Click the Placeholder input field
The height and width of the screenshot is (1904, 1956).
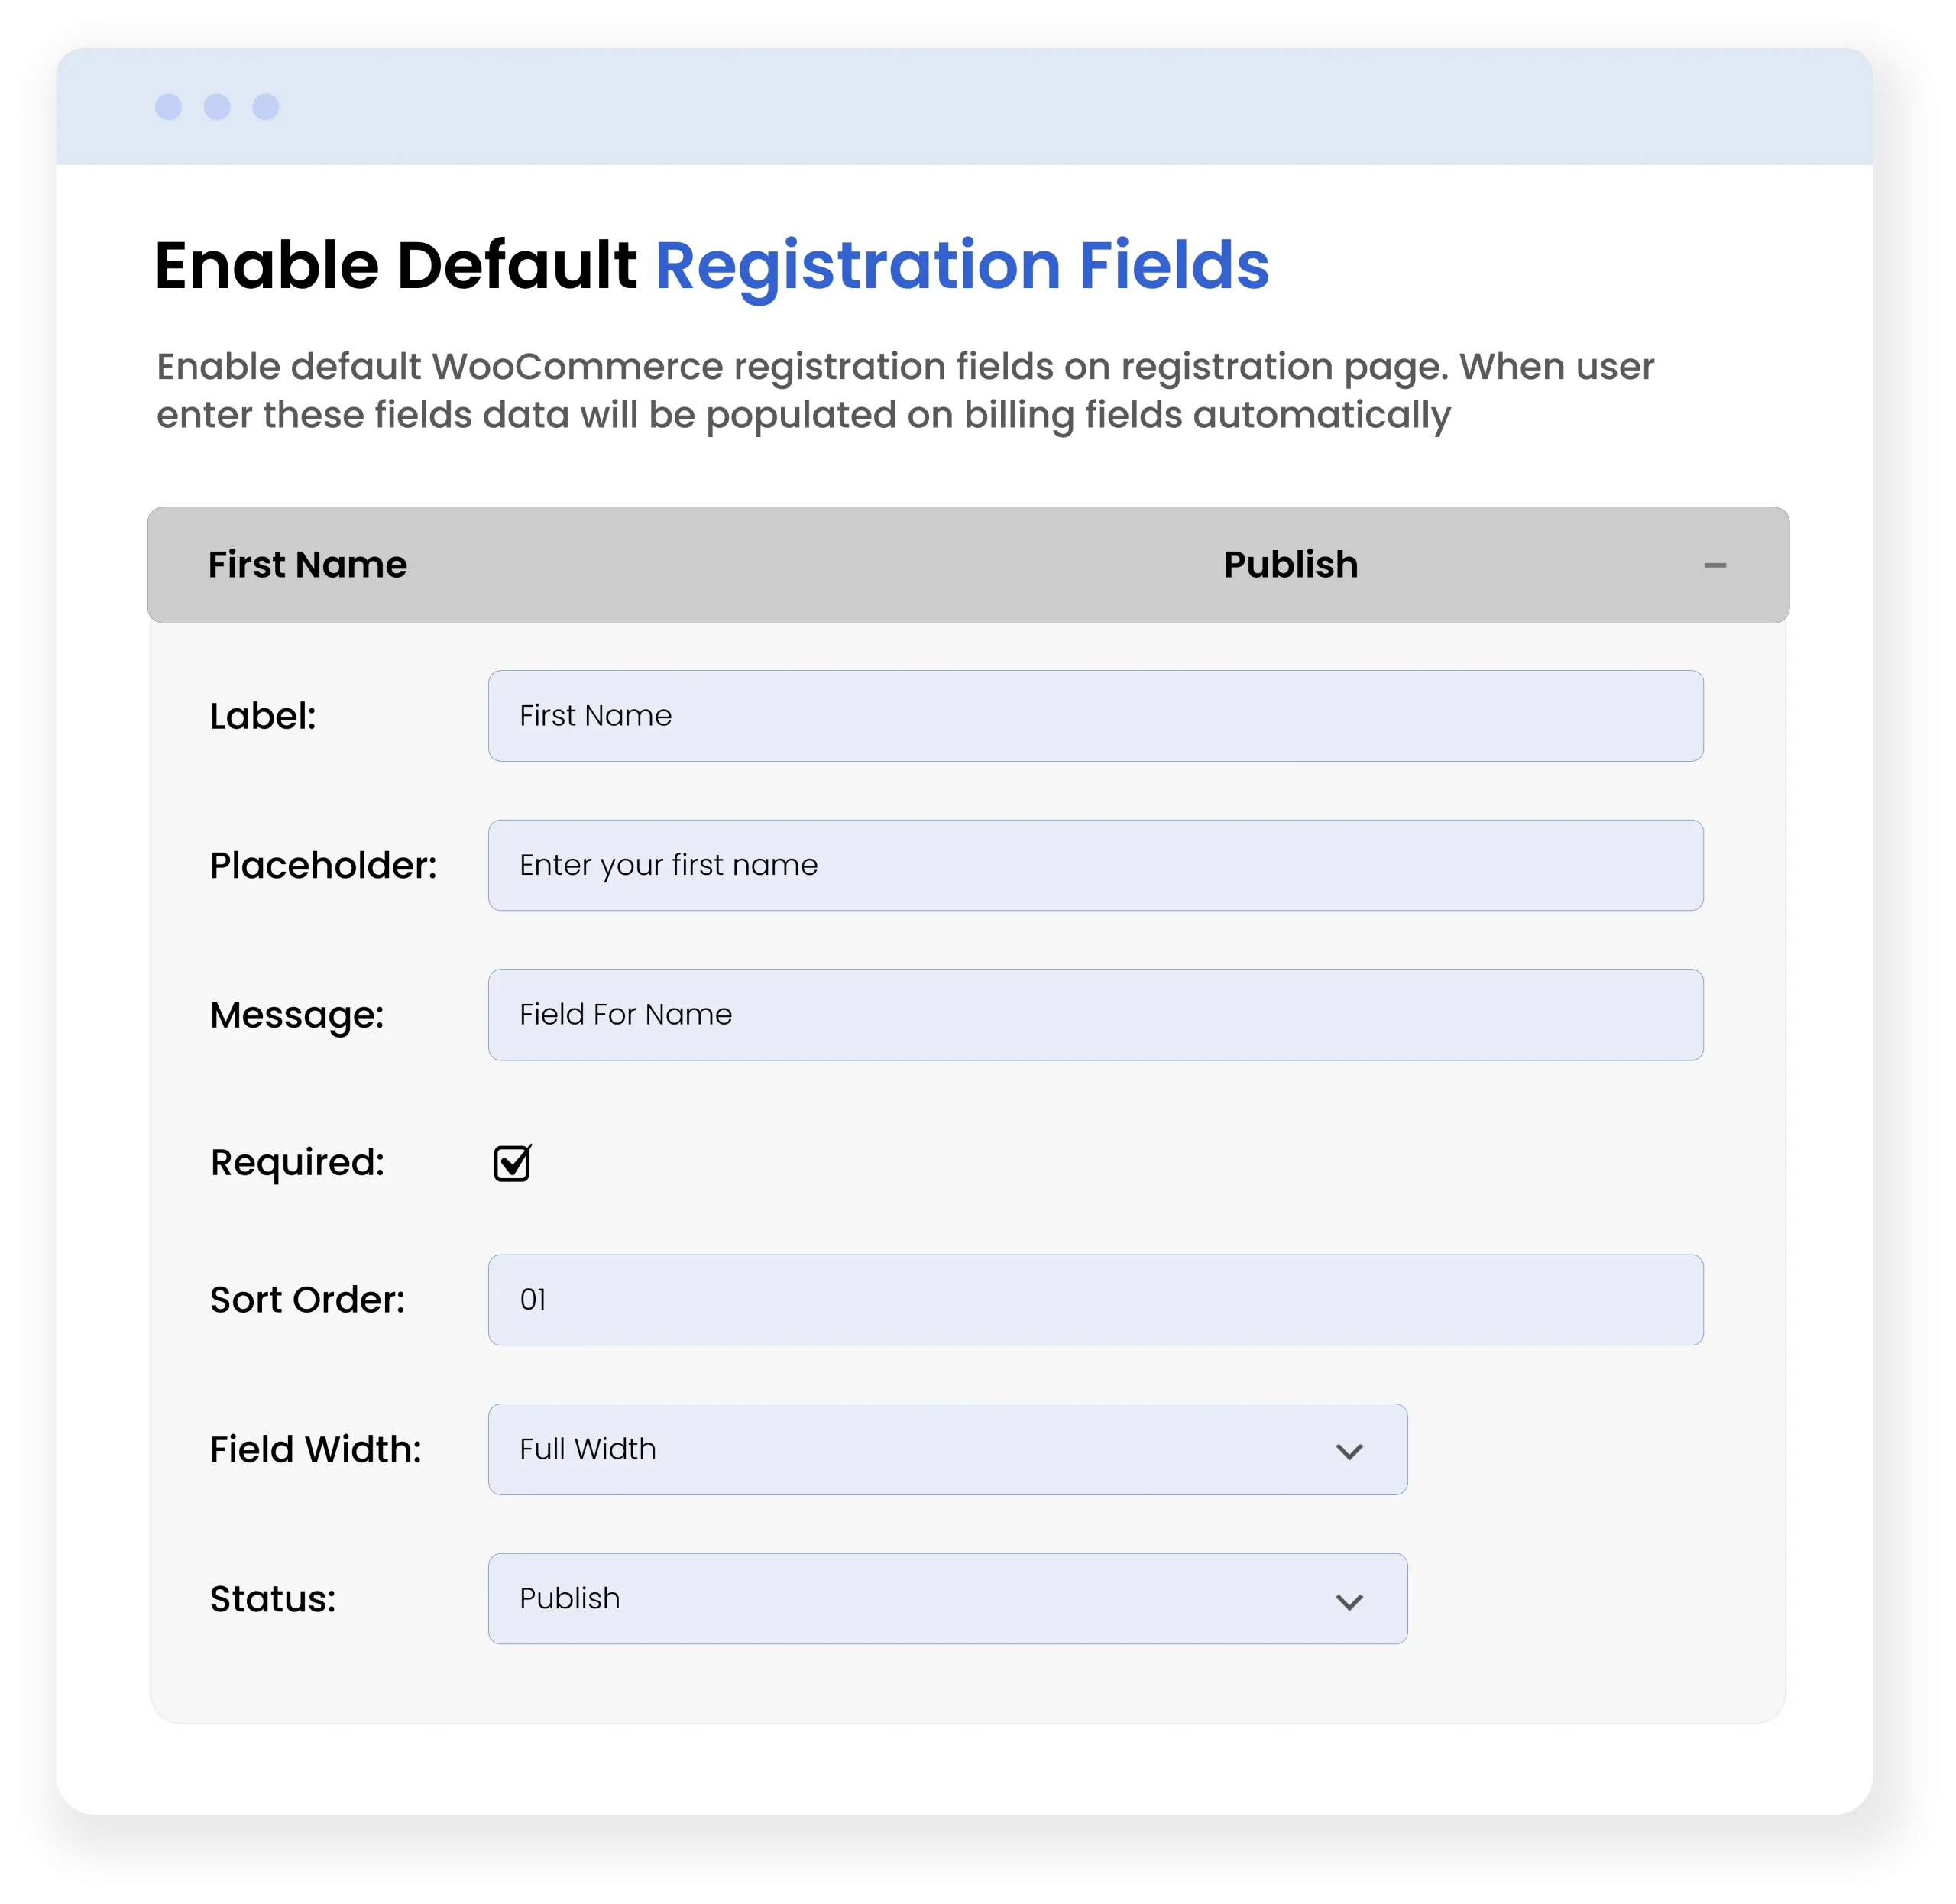click(1095, 865)
